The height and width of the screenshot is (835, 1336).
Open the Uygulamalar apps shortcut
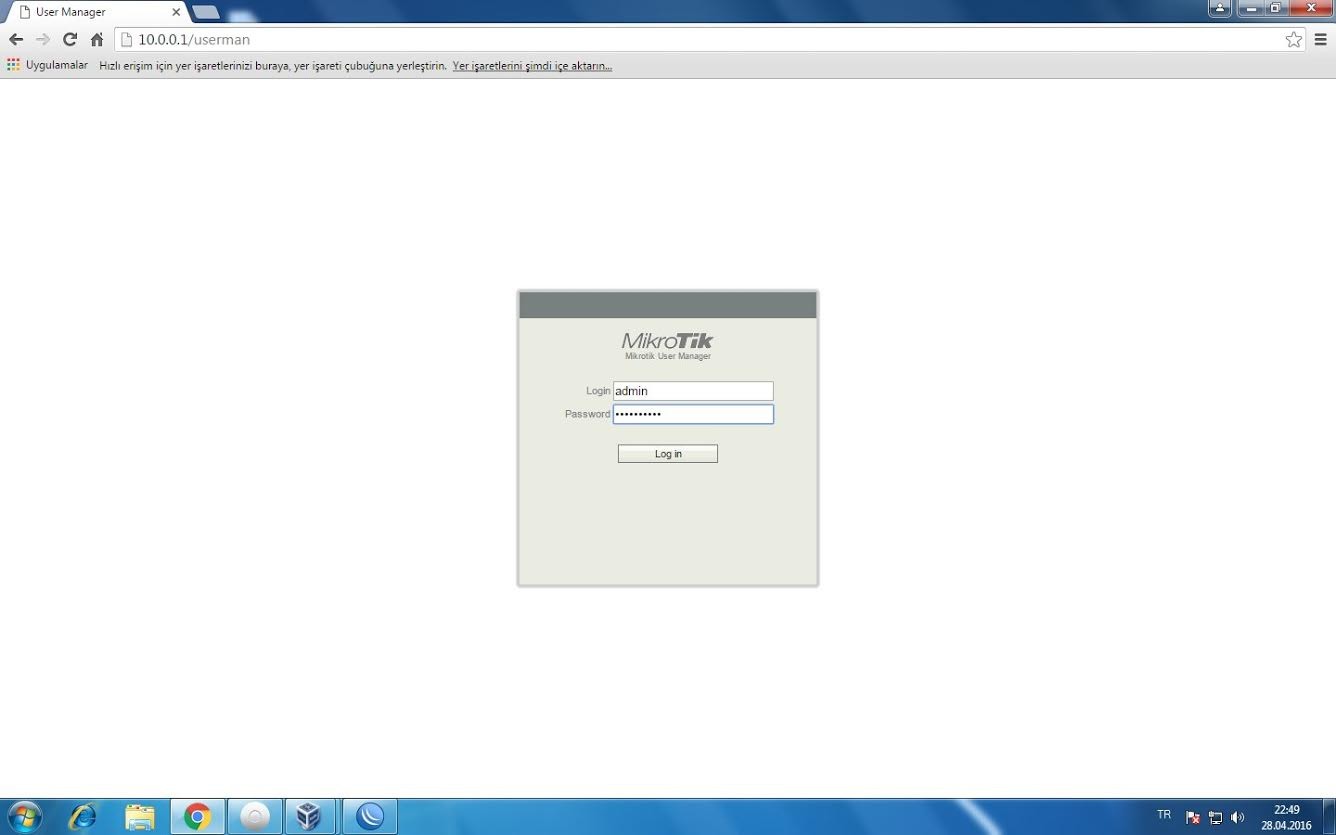(47, 66)
